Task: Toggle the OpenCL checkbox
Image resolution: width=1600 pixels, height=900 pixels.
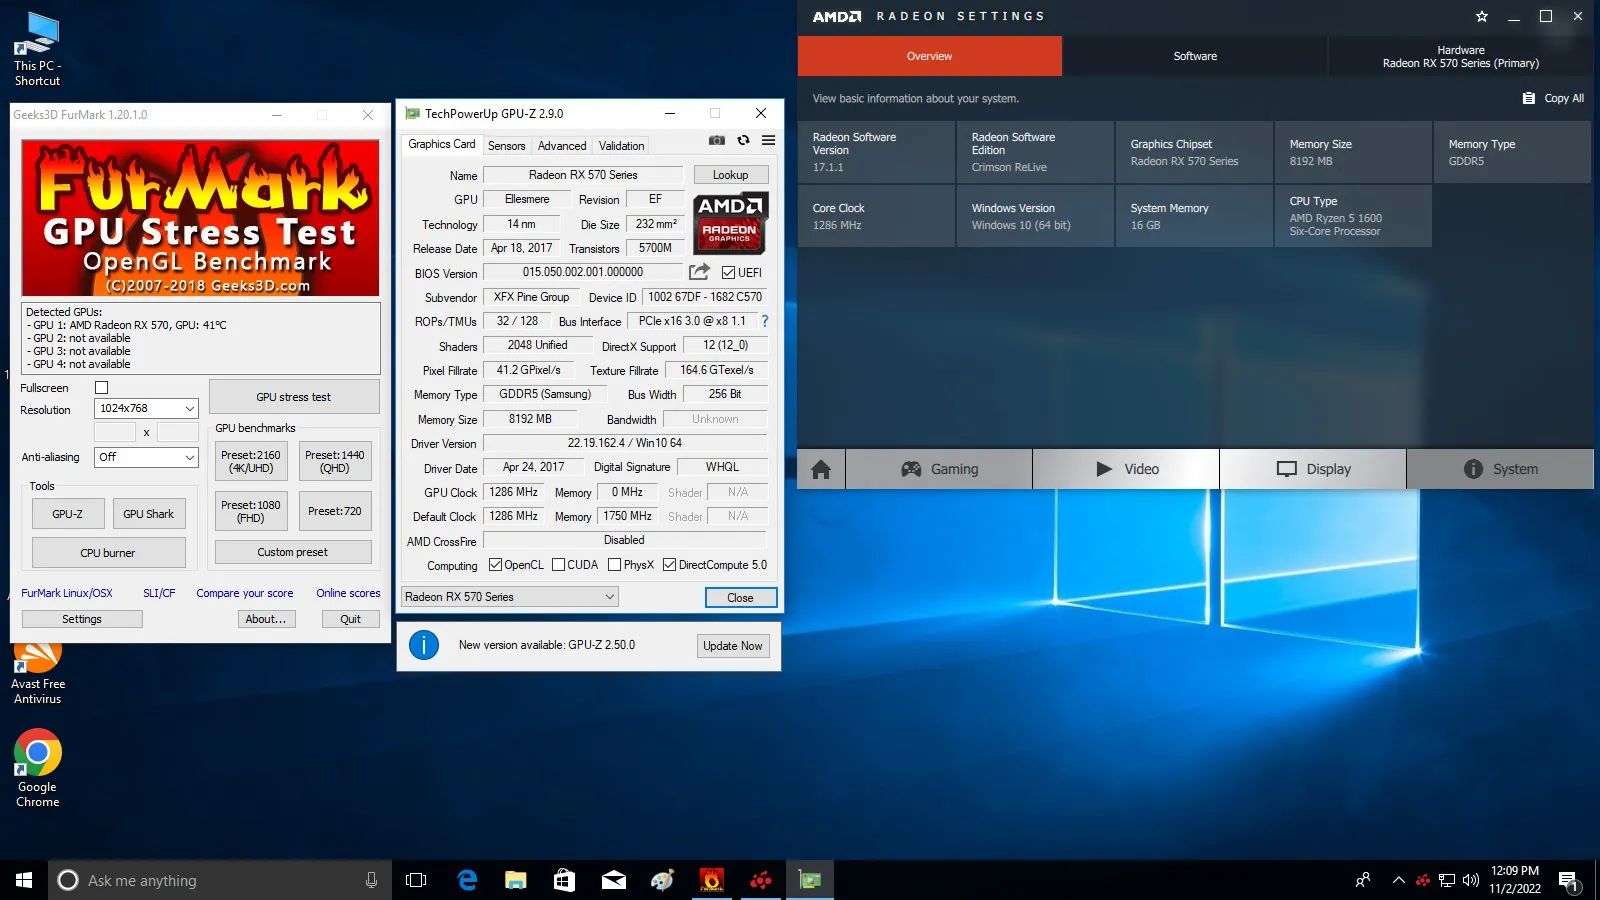Action: coord(495,565)
